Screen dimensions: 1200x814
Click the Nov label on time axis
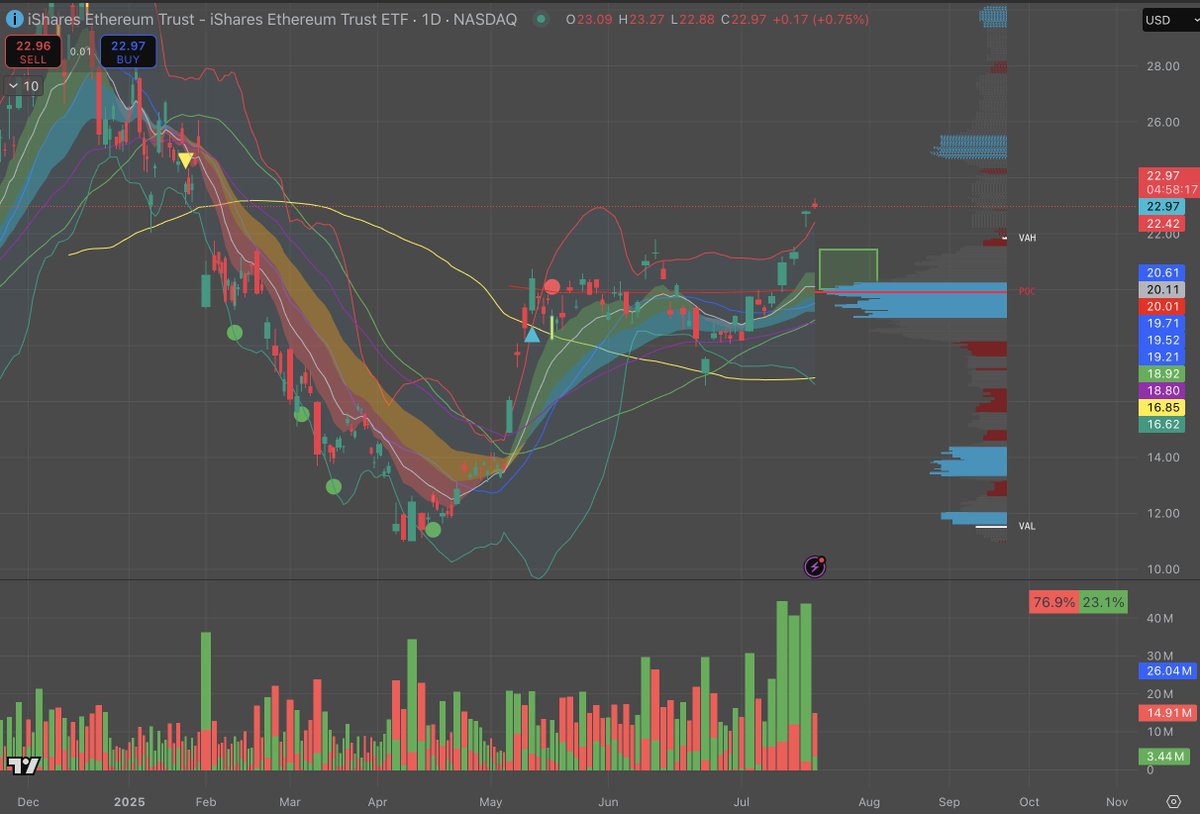coord(1118,802)
